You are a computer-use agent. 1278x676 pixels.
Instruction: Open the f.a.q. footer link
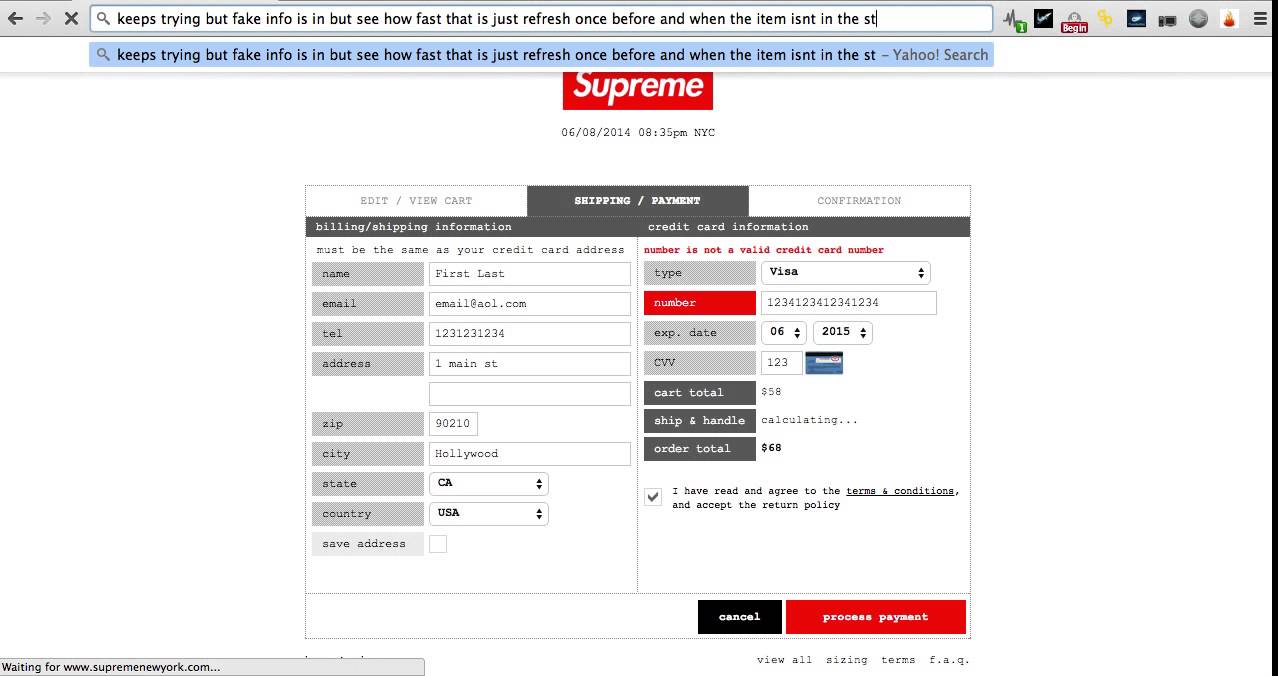(949, 660)
